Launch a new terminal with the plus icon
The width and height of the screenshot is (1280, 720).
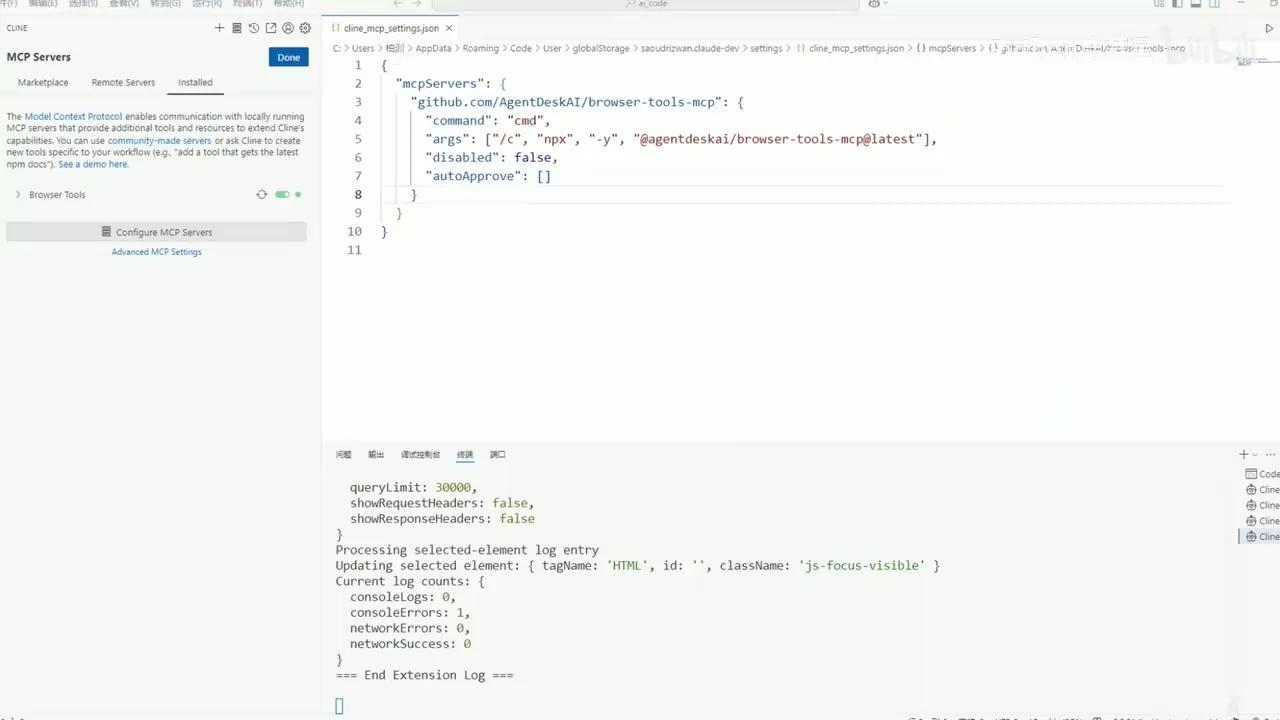click(x=1242, y=453)
